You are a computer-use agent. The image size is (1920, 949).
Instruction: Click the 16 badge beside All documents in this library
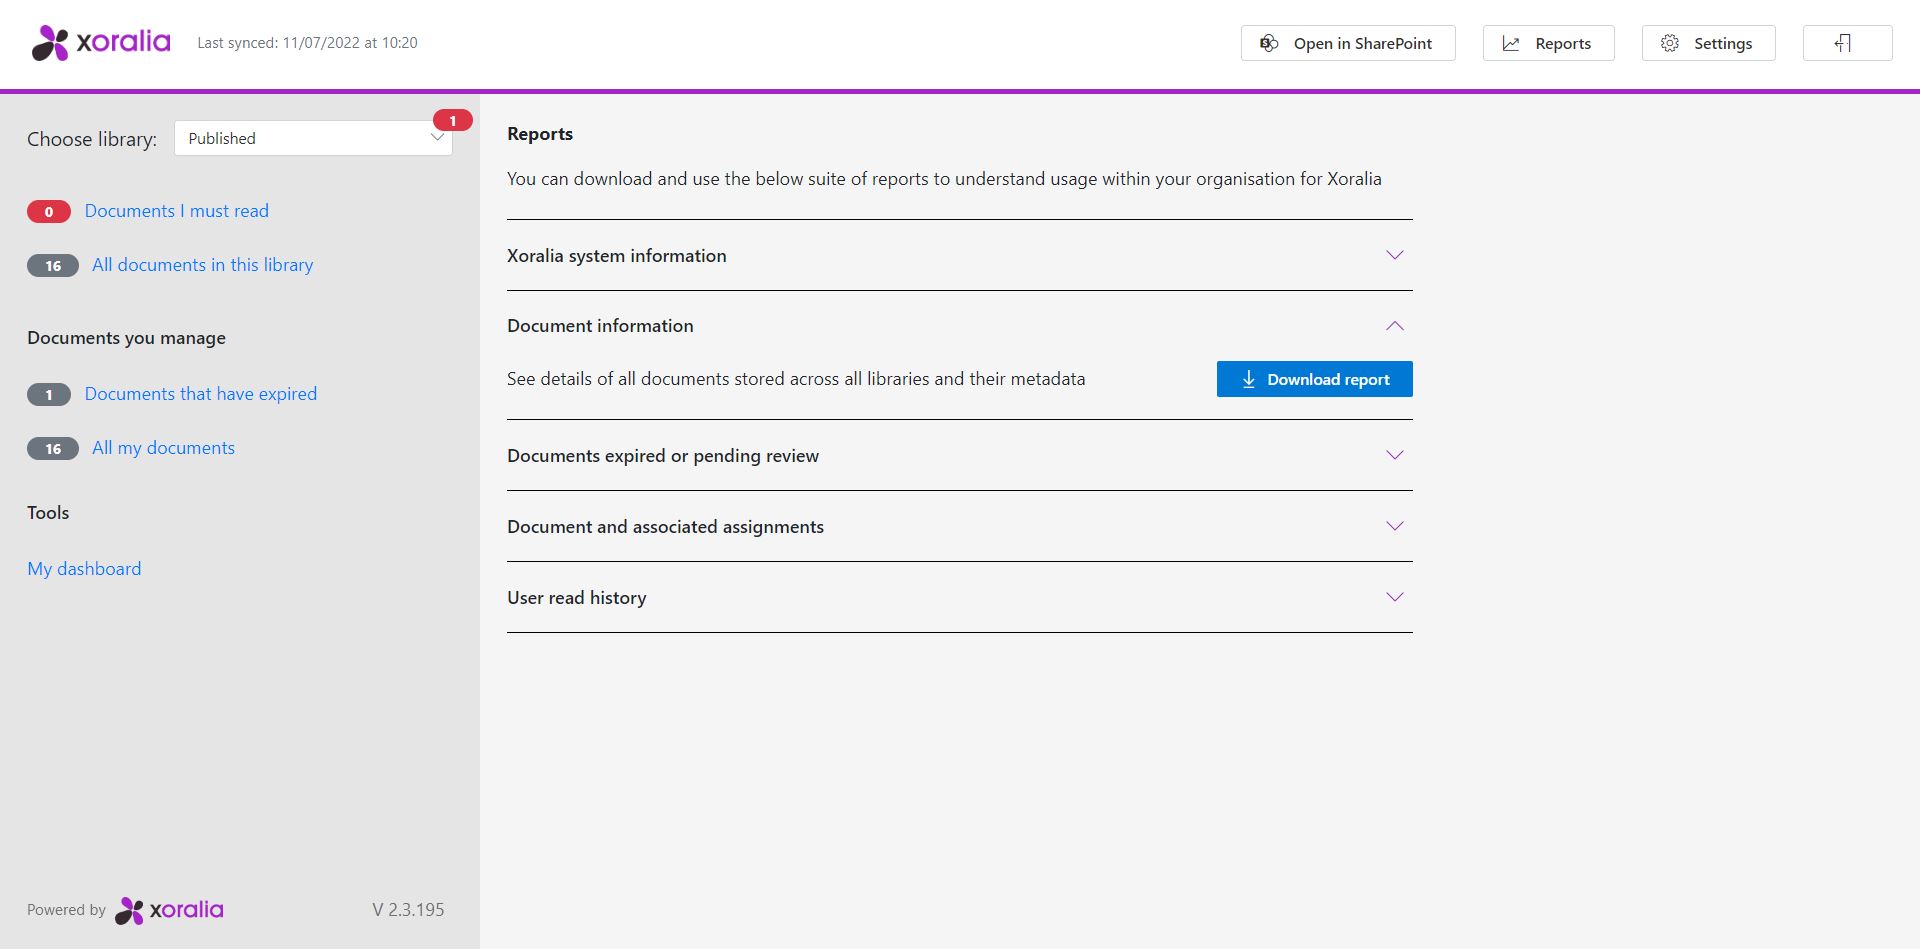(x=53, y=266)
